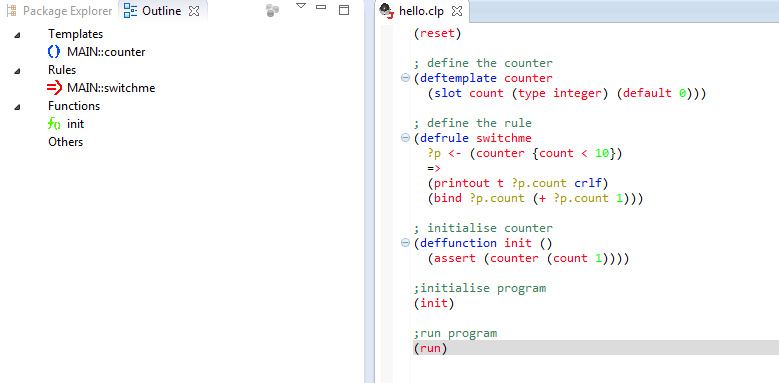Fold the deffunction init code block
The height and width of the screenshot is (383, 779).
[x=405, y=243]
